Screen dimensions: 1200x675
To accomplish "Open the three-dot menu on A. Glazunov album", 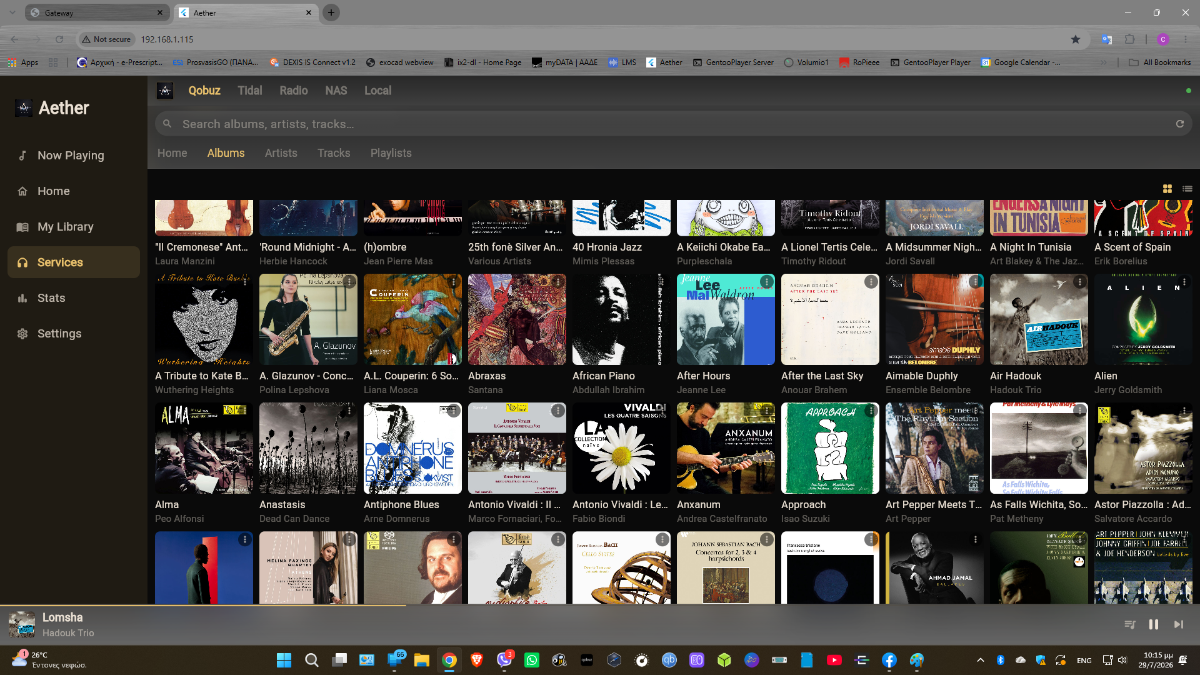I will pos(348,283).
